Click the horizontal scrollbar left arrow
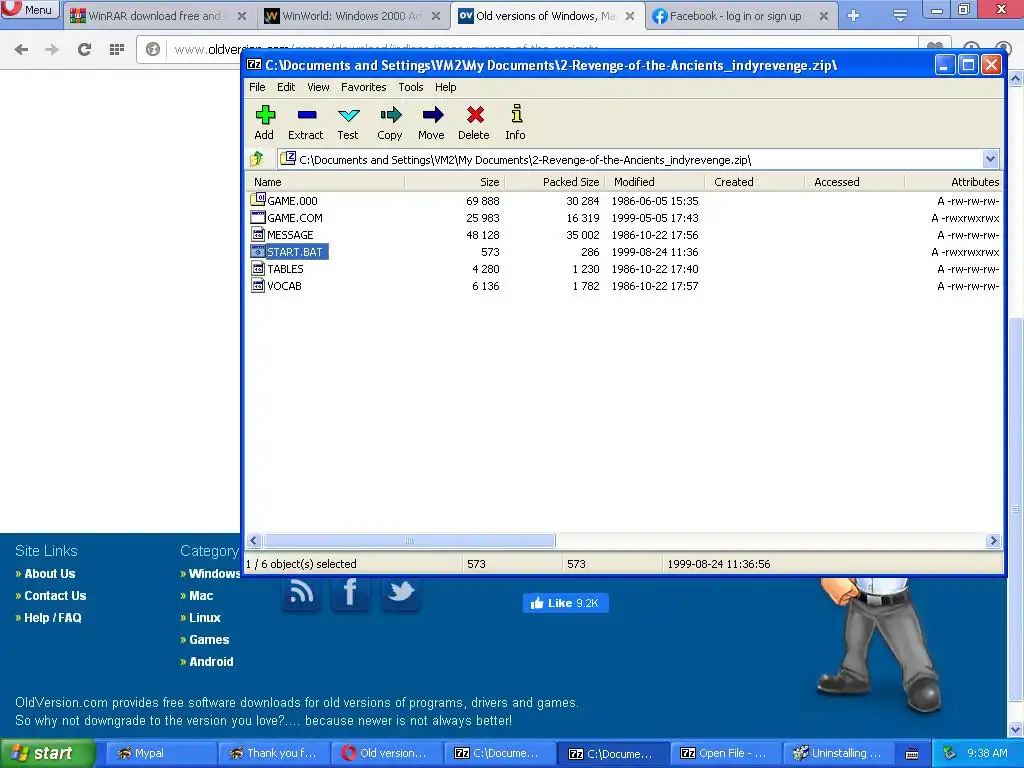Image resolution: width=1024 pixels, height=768 pixels. 254,541
